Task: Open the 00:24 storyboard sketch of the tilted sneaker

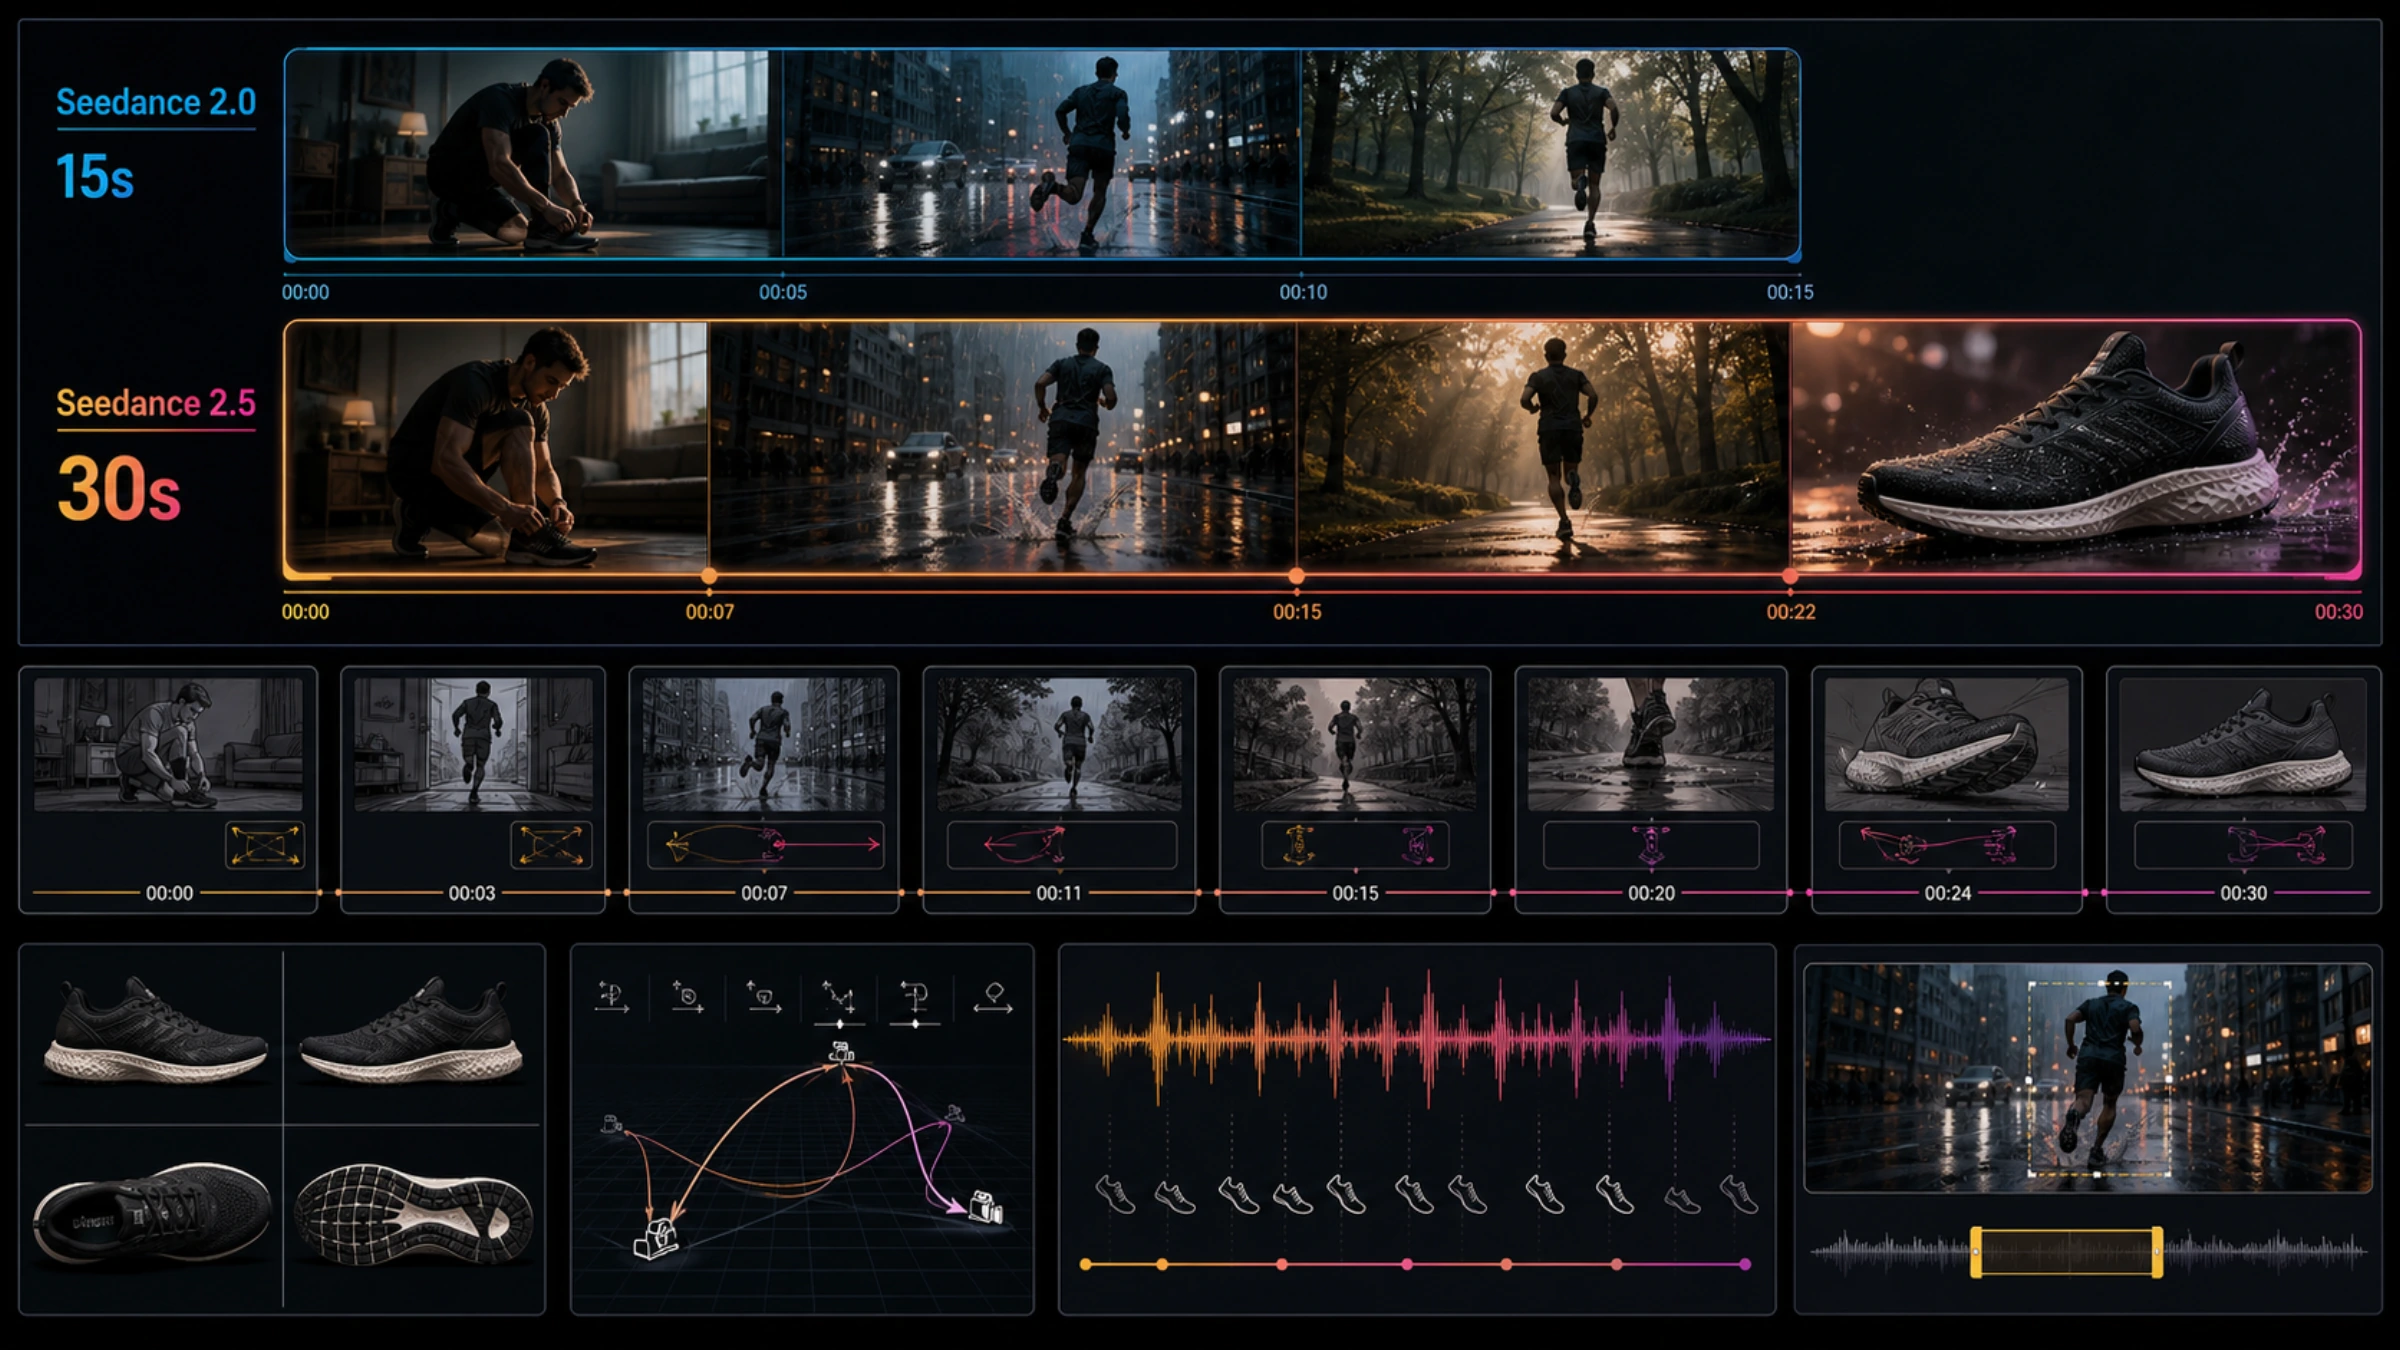Action: pos(1947,744)
